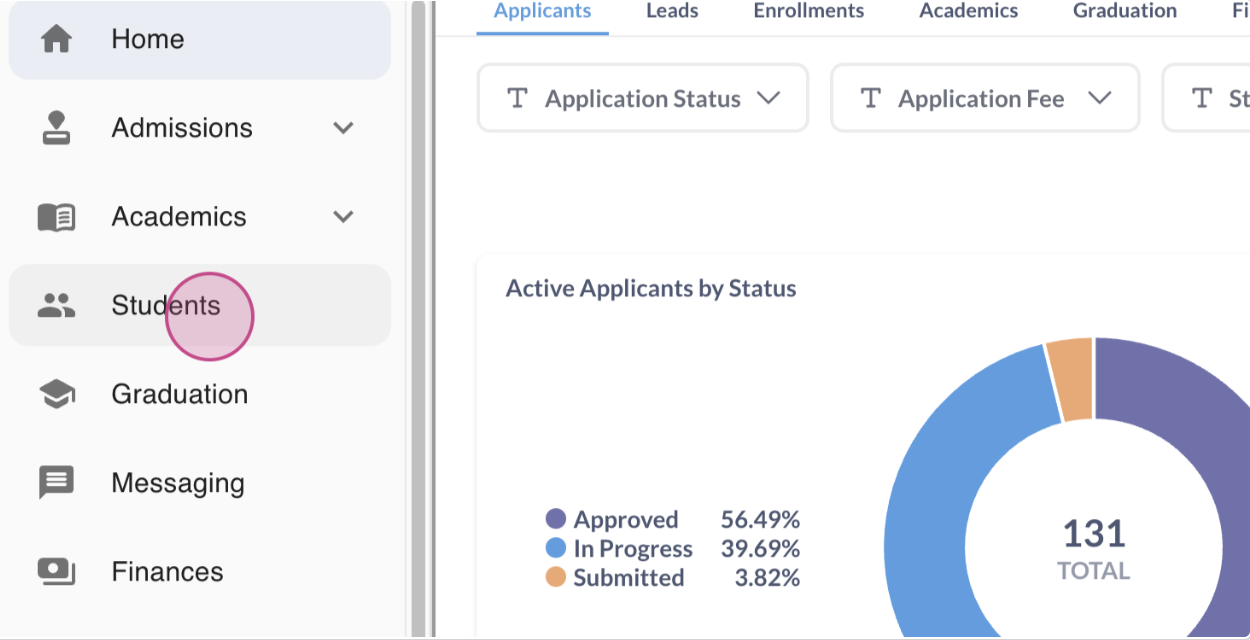Switch to the Applicants tab
This screenshot has width=1250, height=640.
point(543,12)
